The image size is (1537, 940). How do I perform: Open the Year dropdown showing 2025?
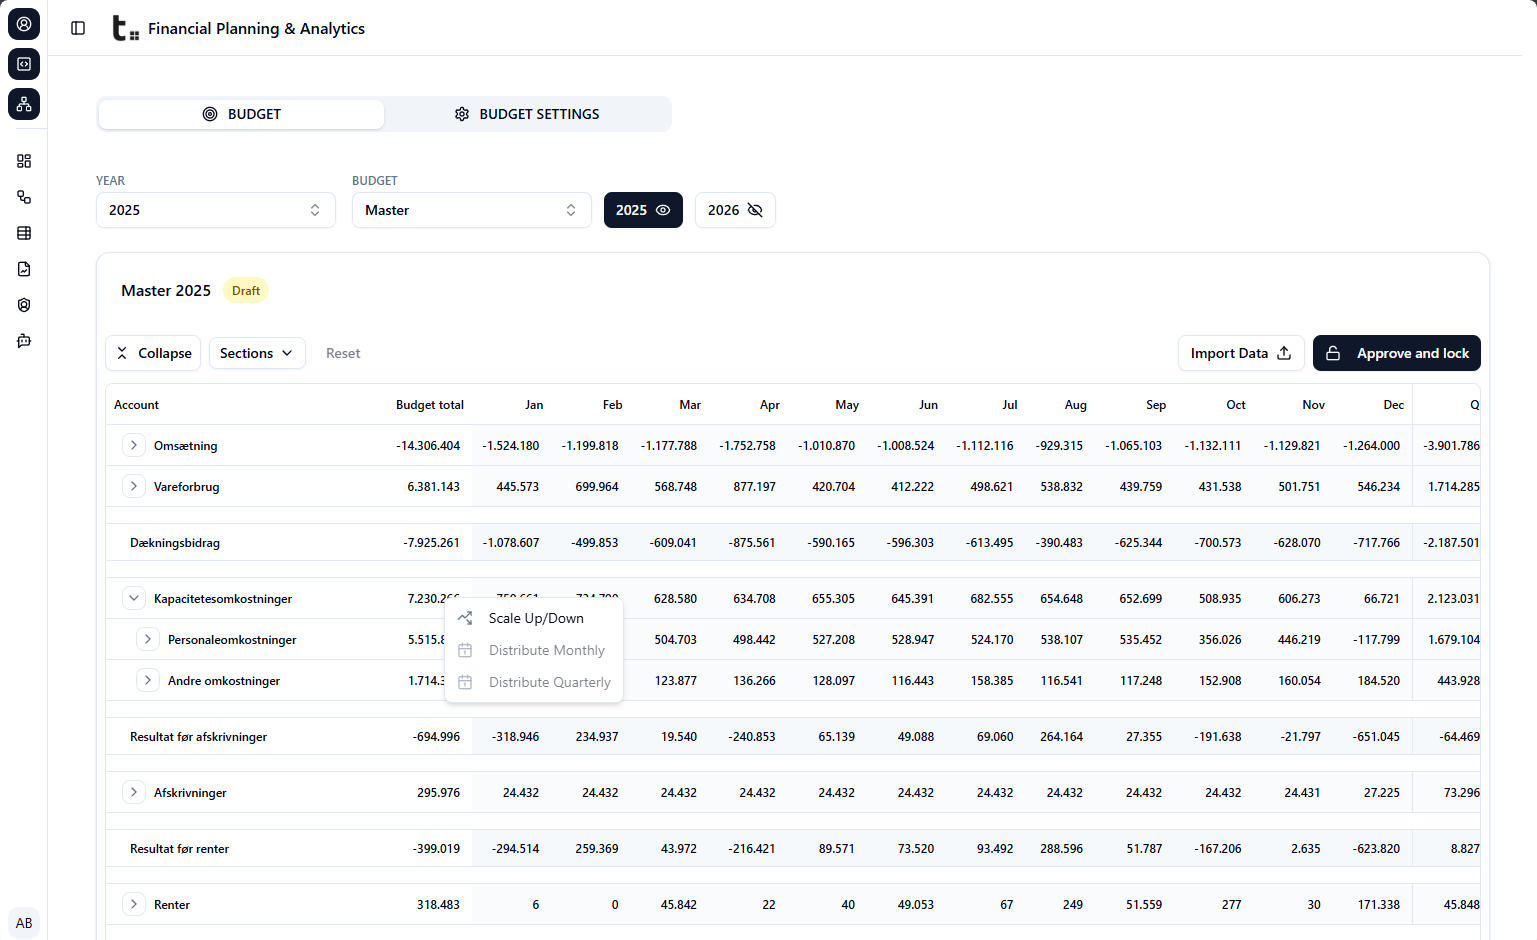point(216,210)
